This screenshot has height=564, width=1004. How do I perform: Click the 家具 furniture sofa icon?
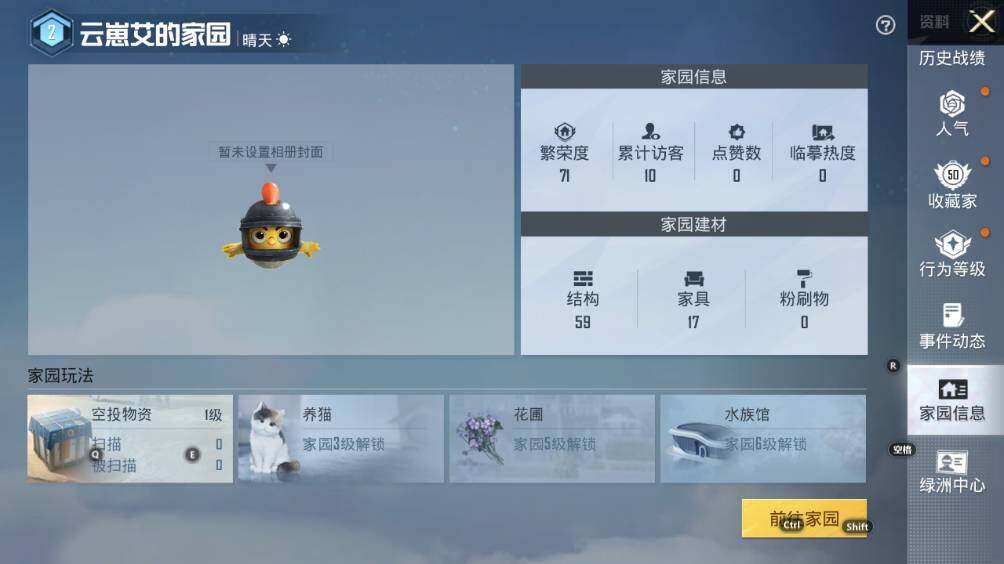693,278
